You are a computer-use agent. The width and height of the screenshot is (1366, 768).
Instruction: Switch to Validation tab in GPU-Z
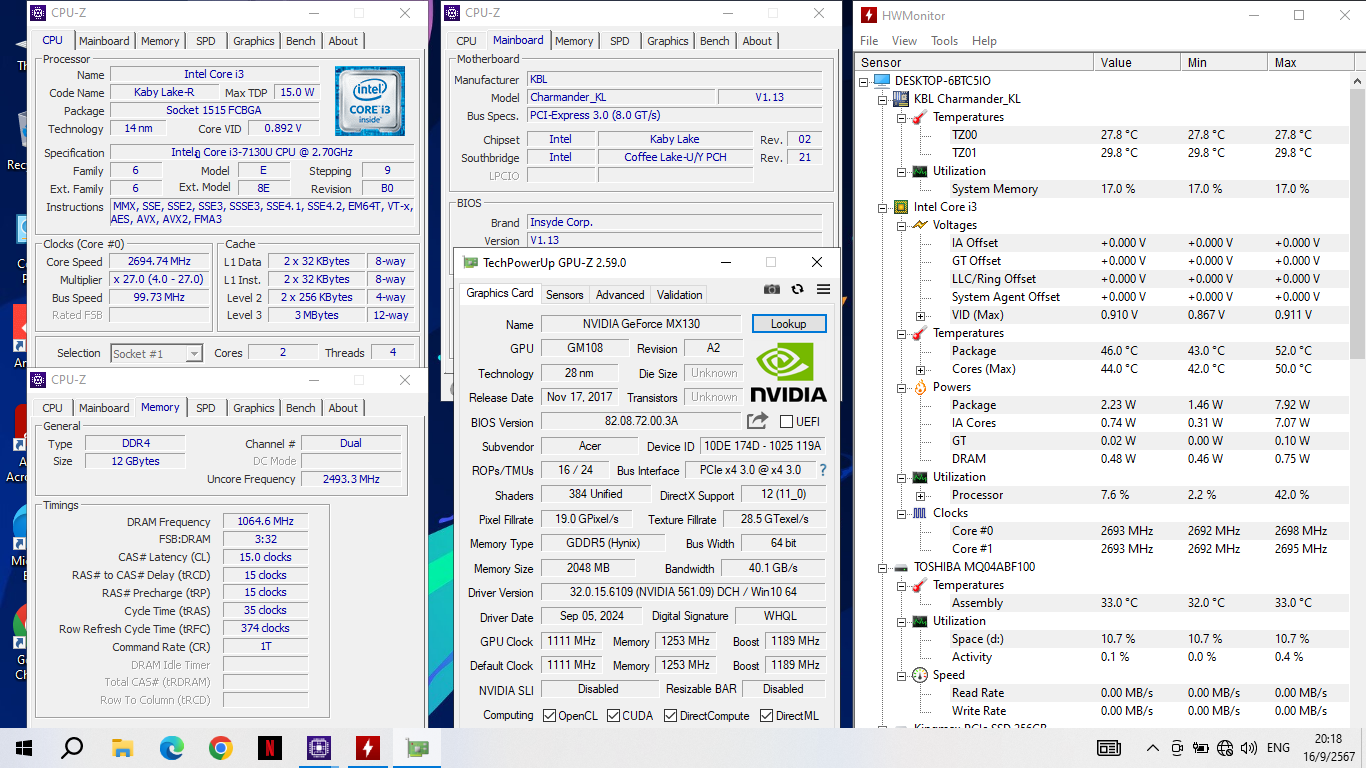click(x=679, y=295)
